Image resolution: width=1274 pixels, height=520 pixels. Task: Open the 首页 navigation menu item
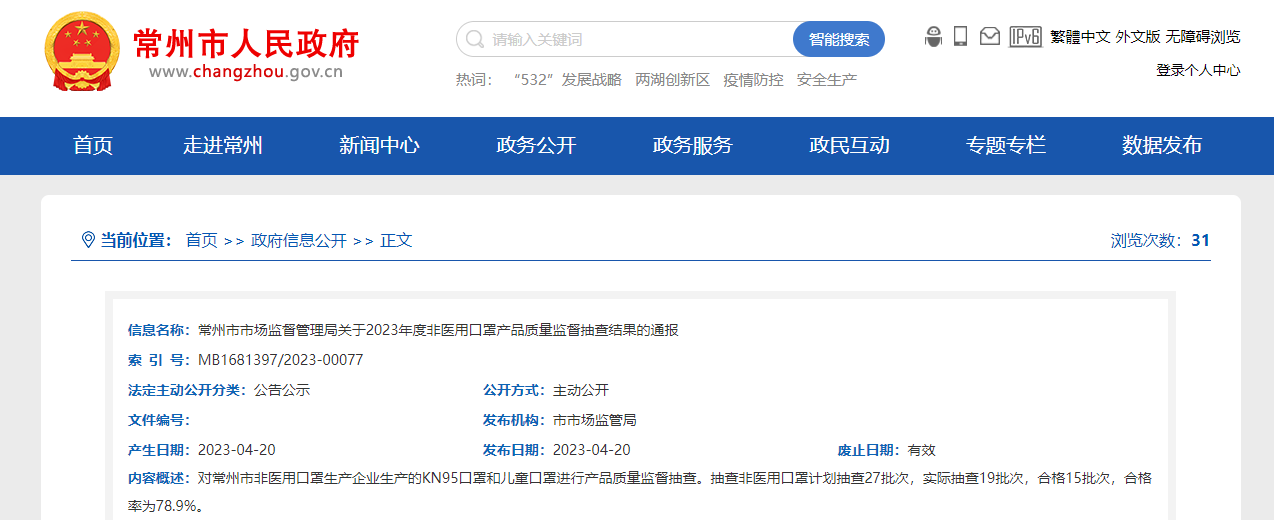[93, 145]
